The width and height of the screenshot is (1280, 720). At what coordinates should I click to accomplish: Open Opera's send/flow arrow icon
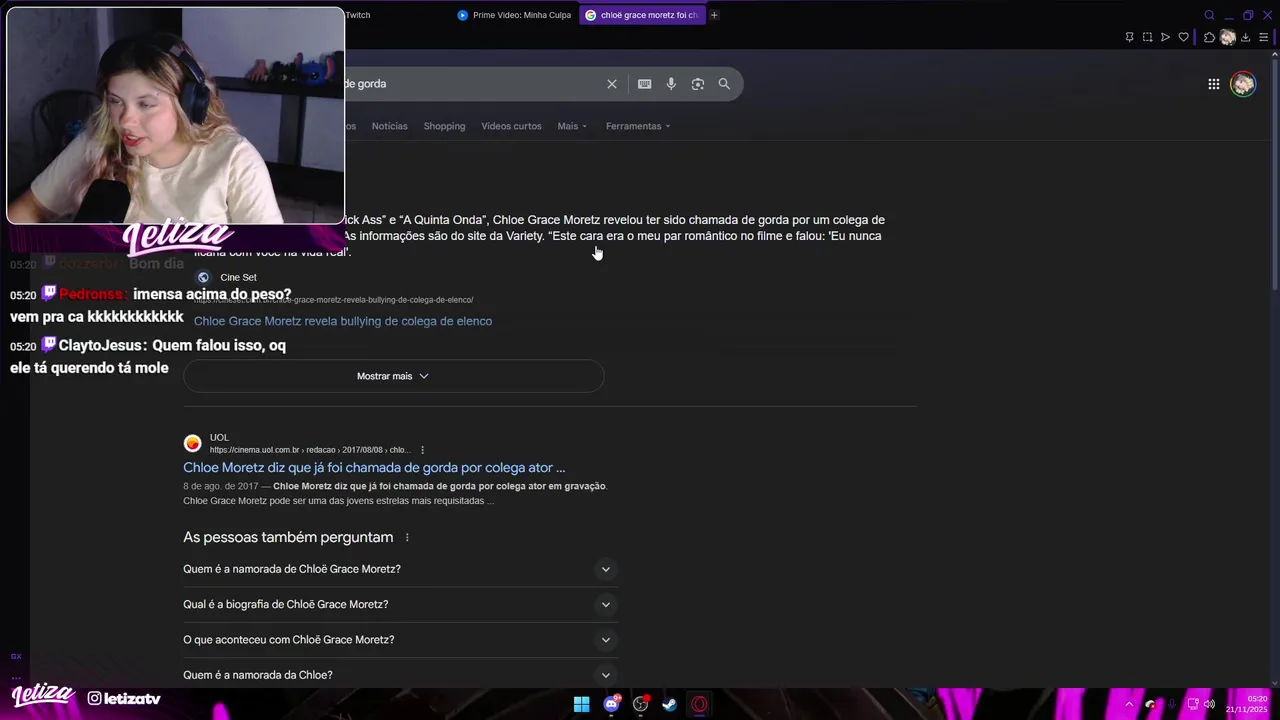1165,37
